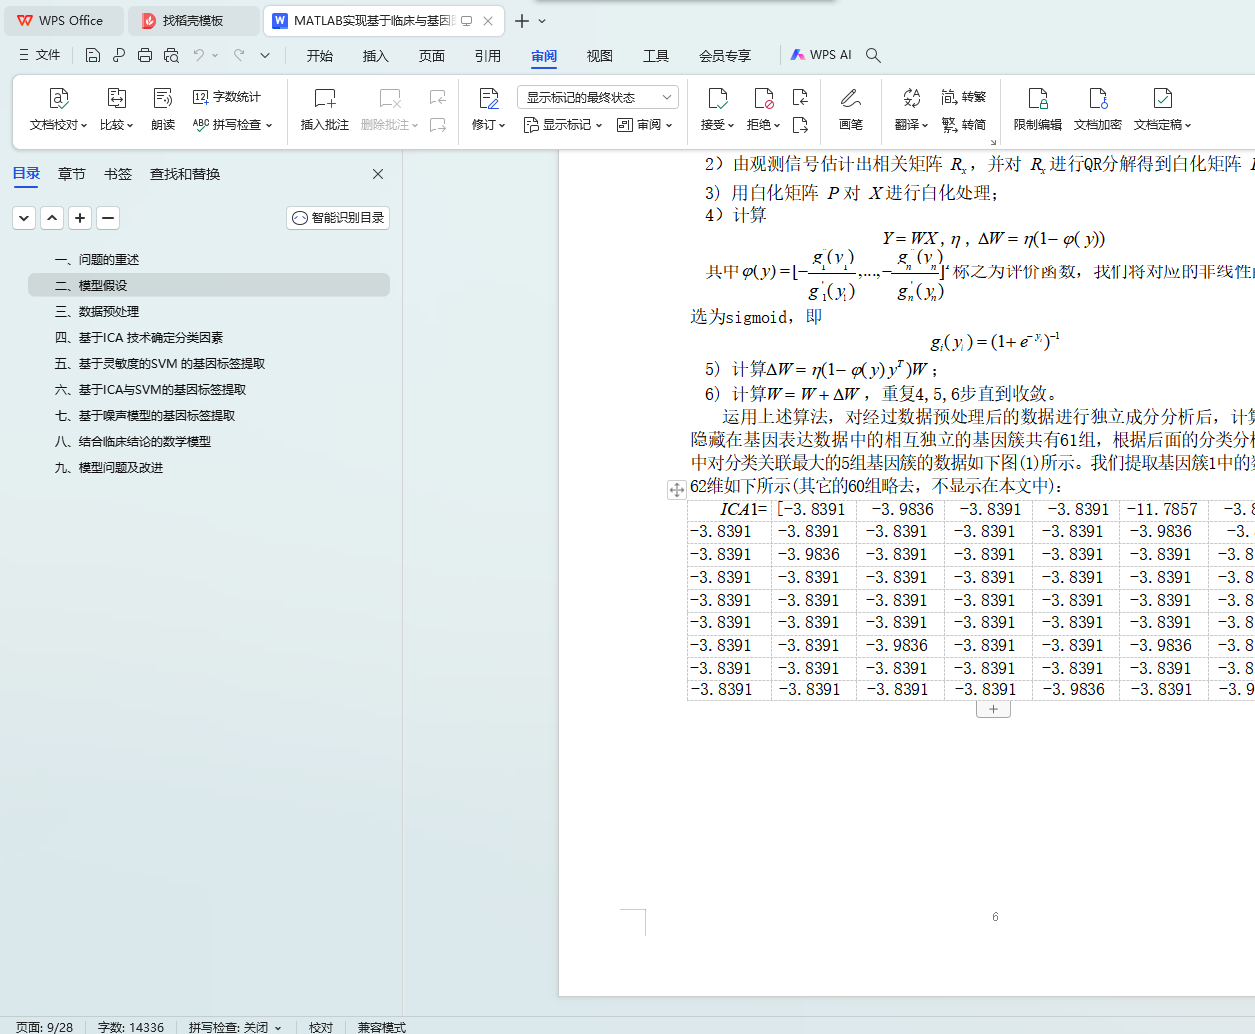Click 文档定稿 finalize document icon
1255x1034 pixels.
pos(1162,98)
